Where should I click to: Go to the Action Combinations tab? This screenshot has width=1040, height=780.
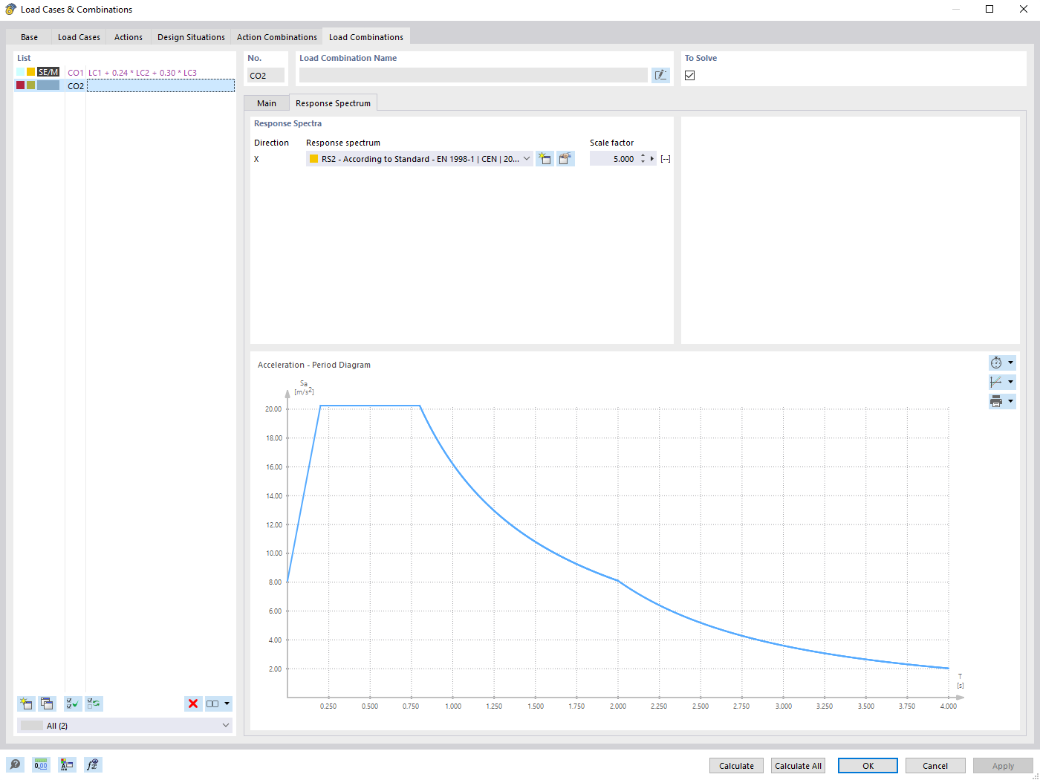pyautogui.click(x=277, y=37)
